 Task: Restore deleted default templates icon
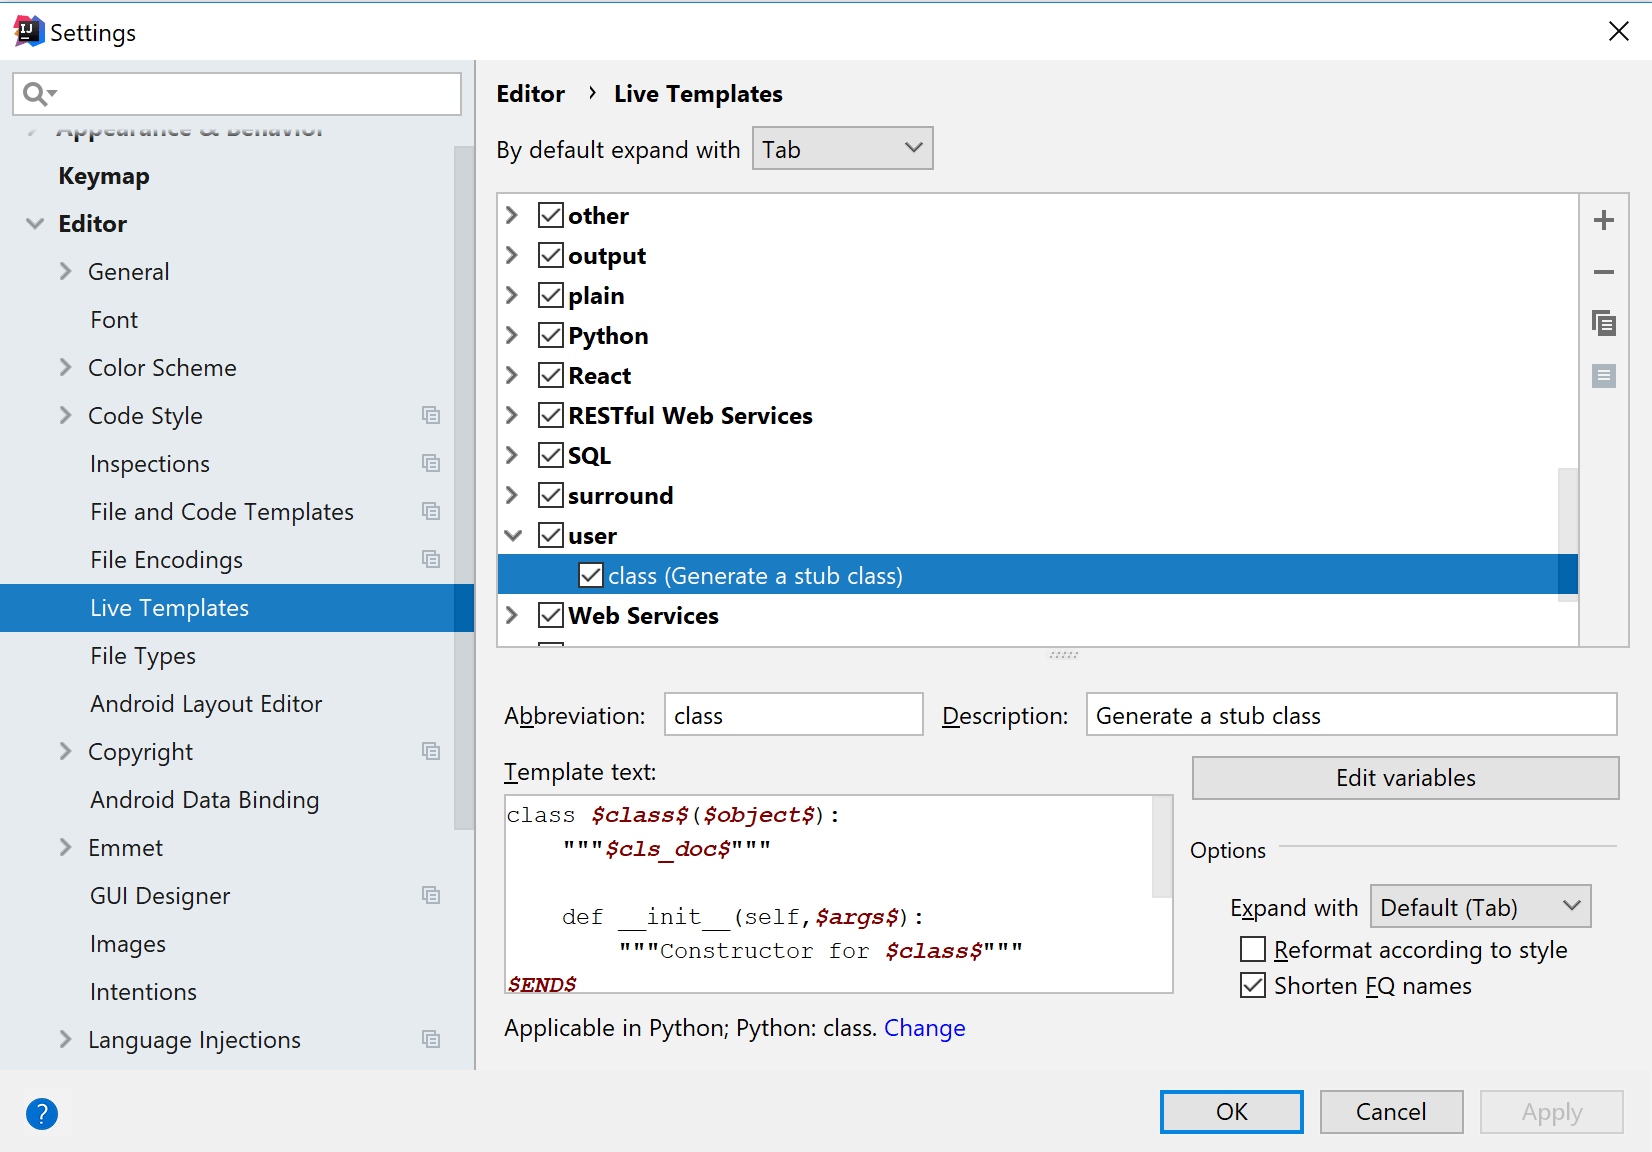[x=1604, y=375]
